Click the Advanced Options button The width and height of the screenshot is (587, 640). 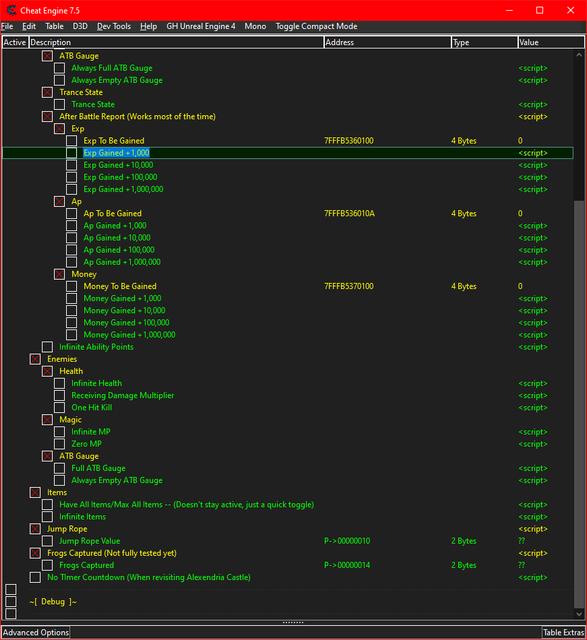pos(36,633)
